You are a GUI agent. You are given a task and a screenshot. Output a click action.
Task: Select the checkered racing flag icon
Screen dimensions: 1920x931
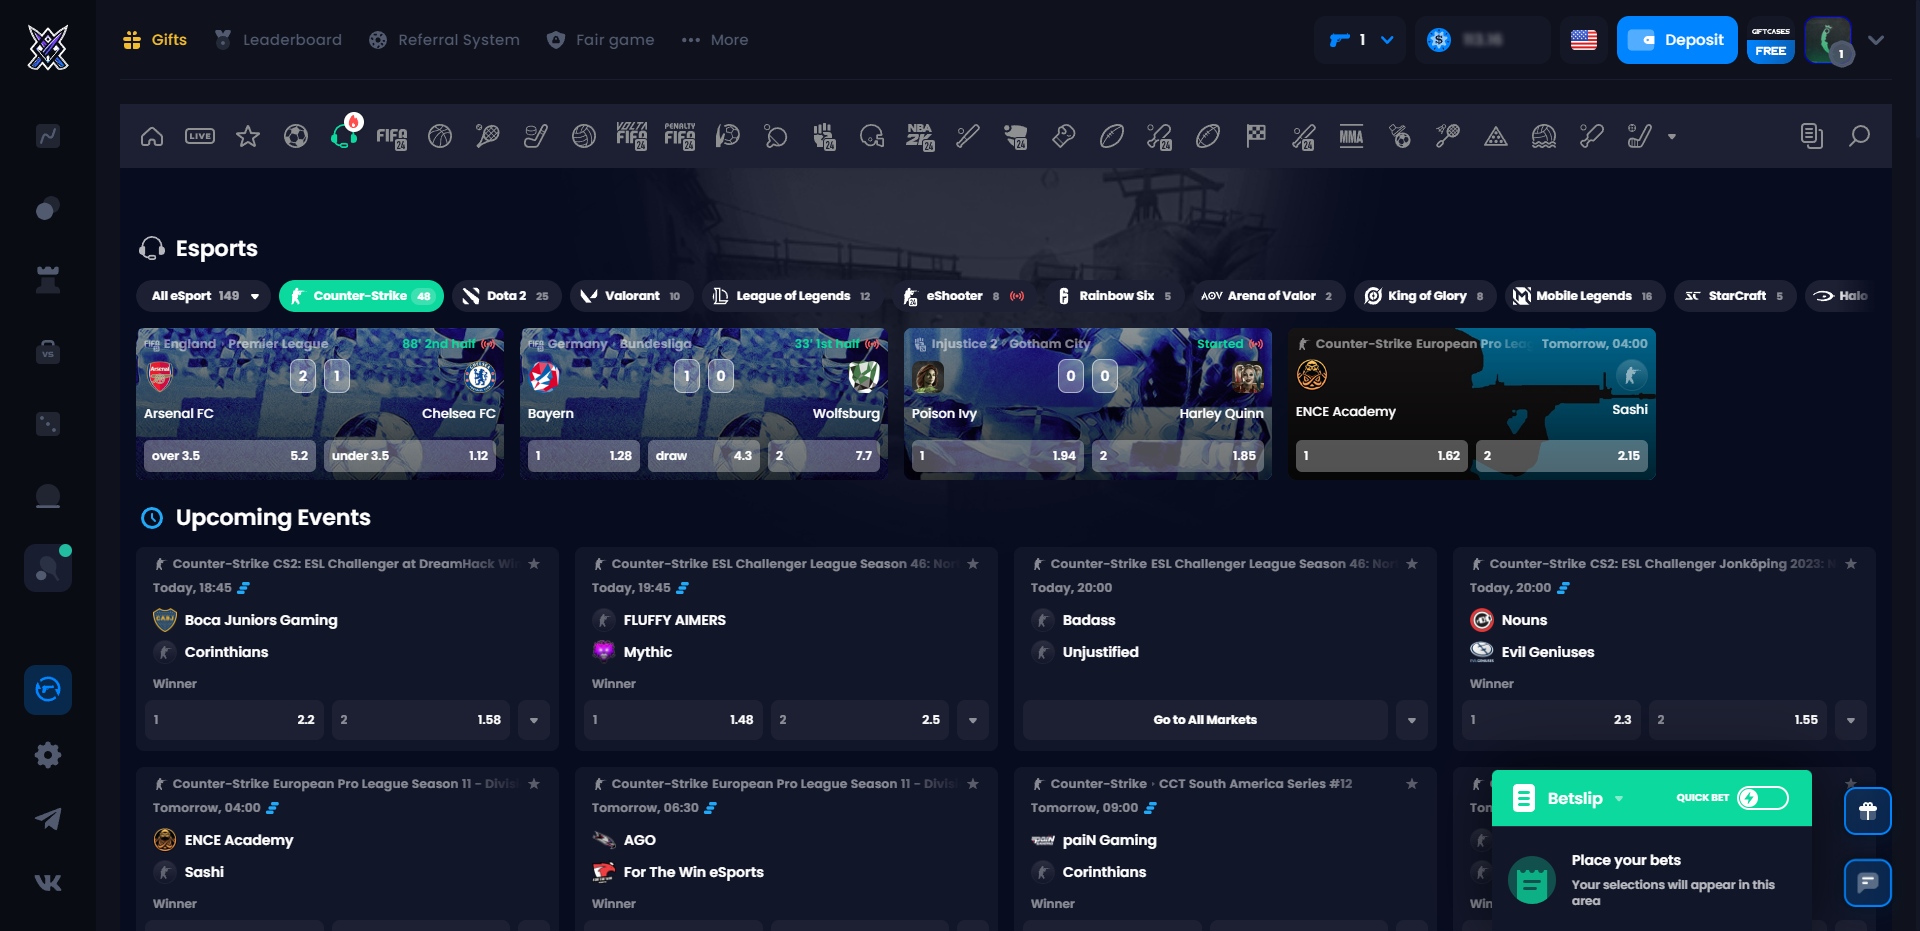coord(1256,136)
